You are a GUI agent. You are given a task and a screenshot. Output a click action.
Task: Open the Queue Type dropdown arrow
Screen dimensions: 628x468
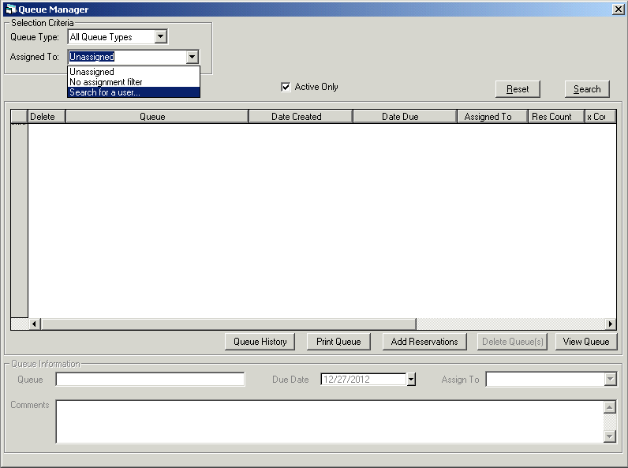point(160,36)
